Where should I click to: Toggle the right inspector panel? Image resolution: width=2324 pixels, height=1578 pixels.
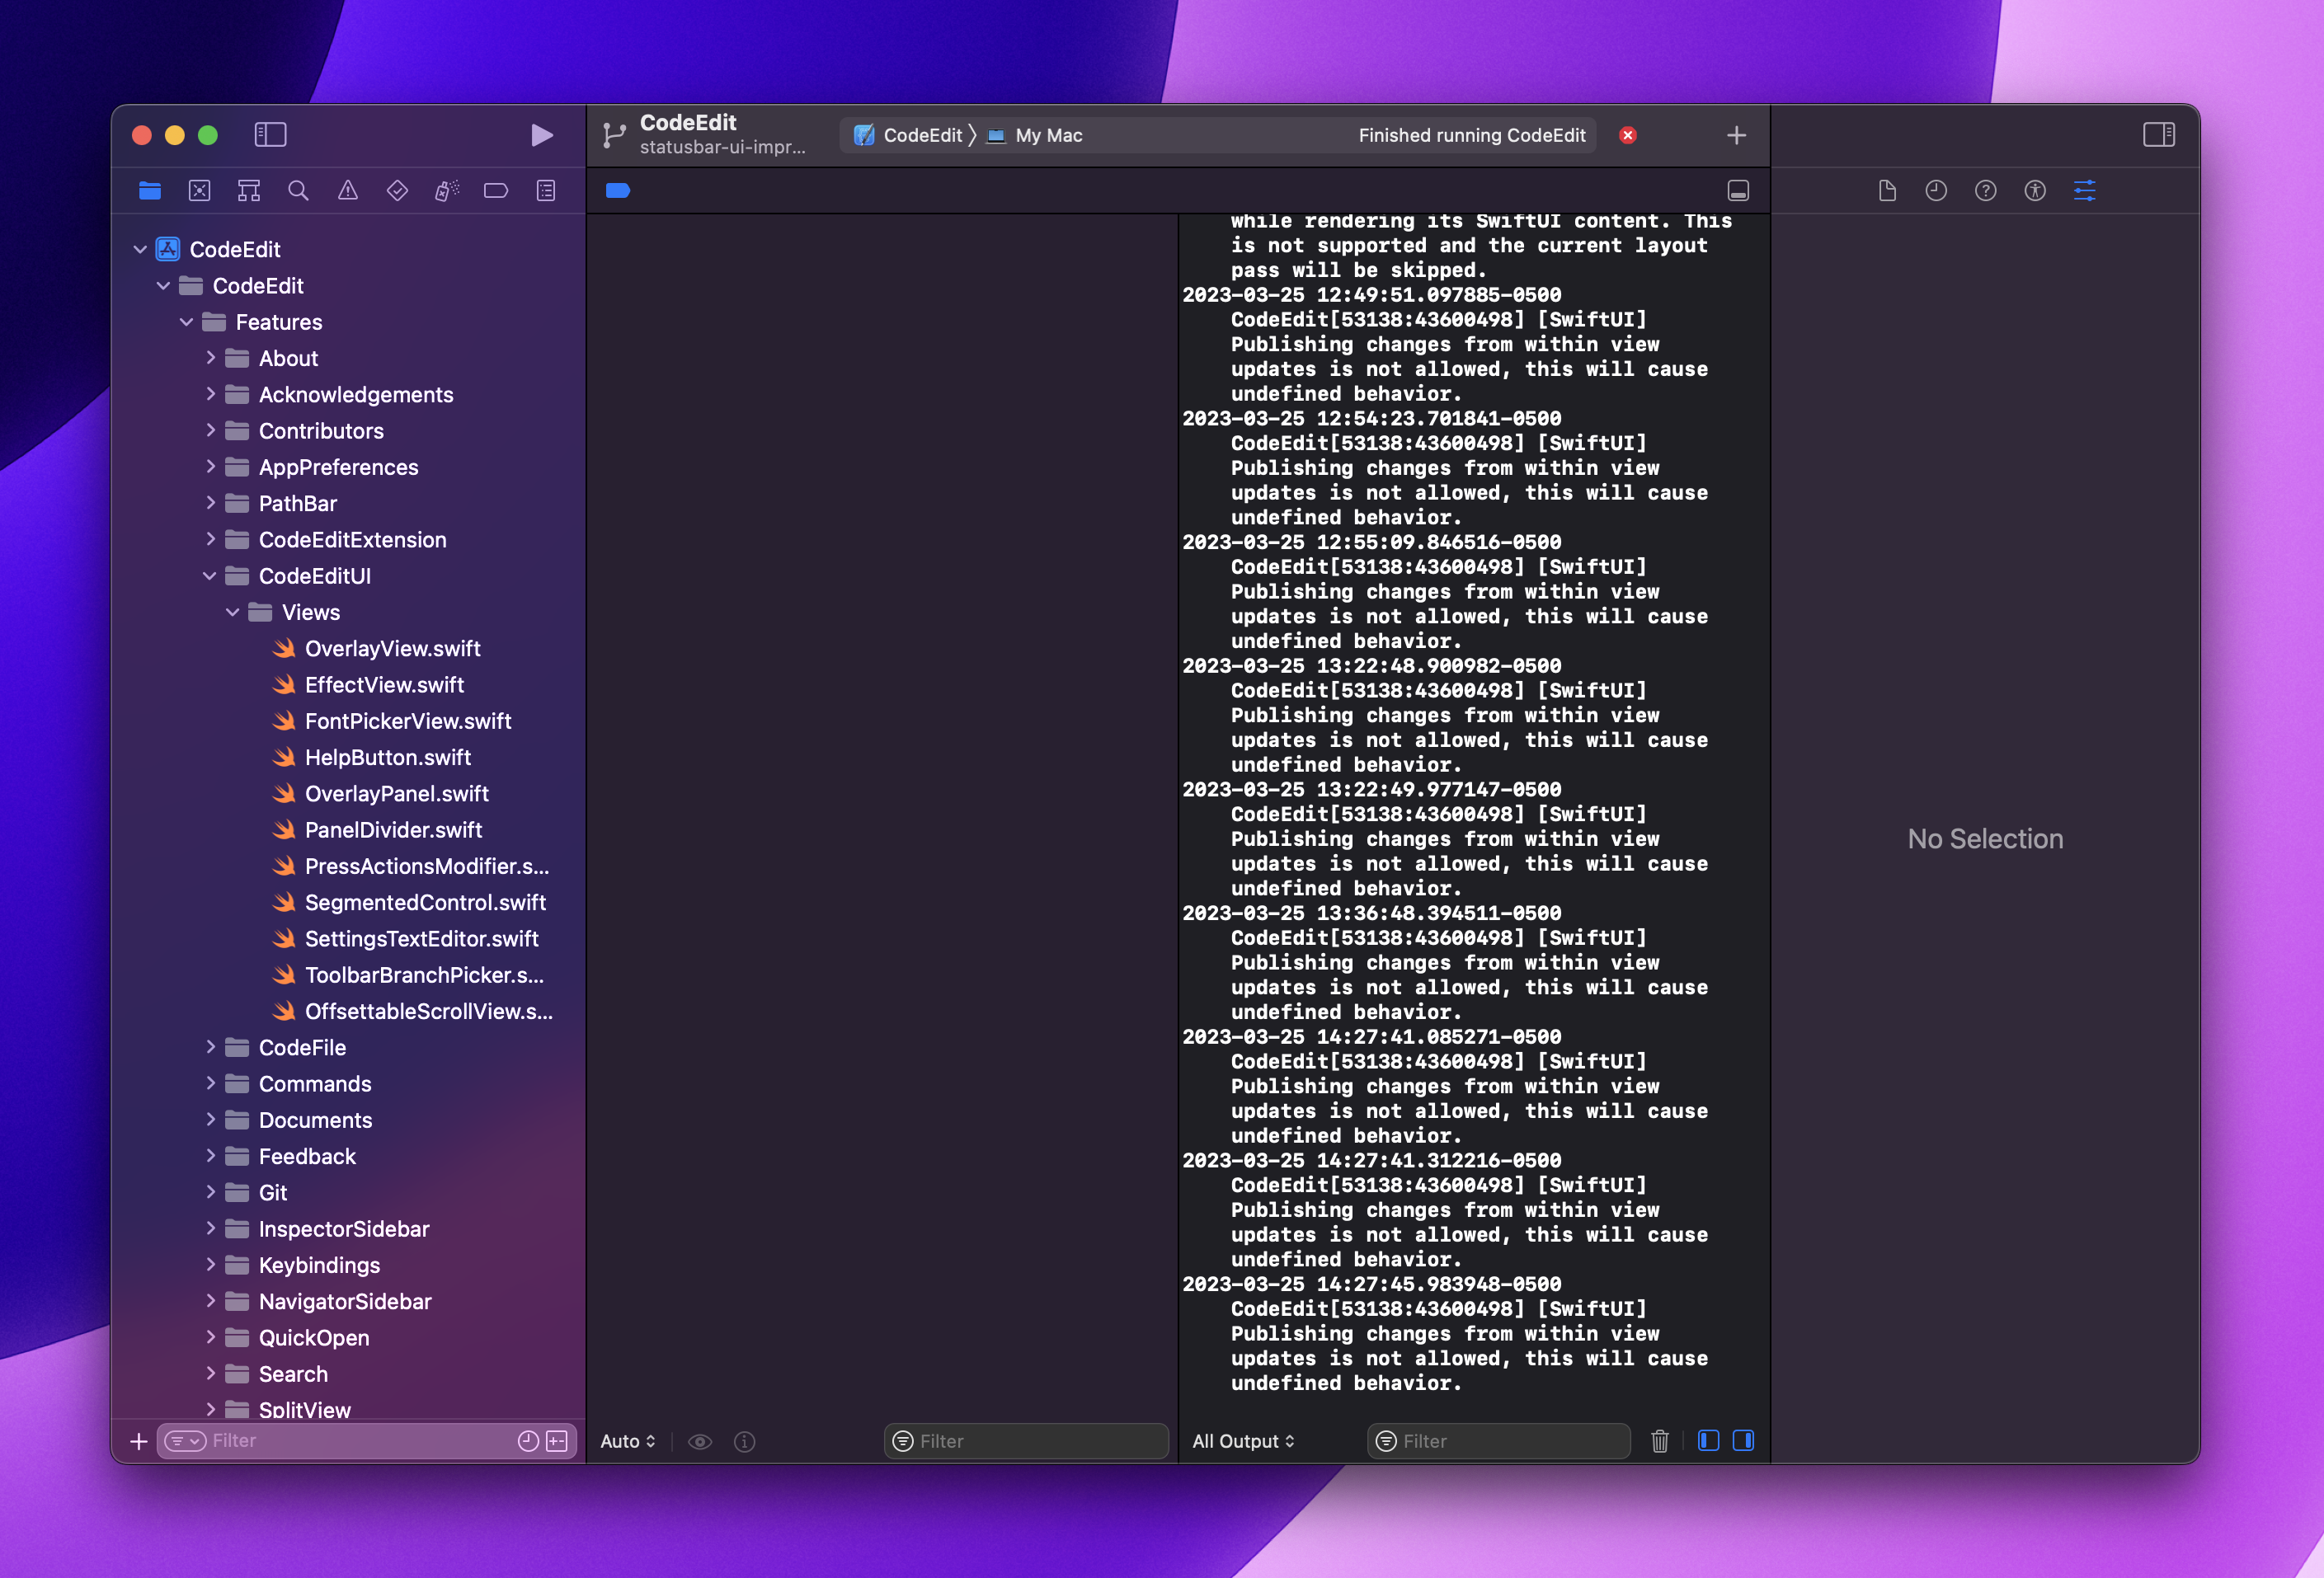point(2158,135)
